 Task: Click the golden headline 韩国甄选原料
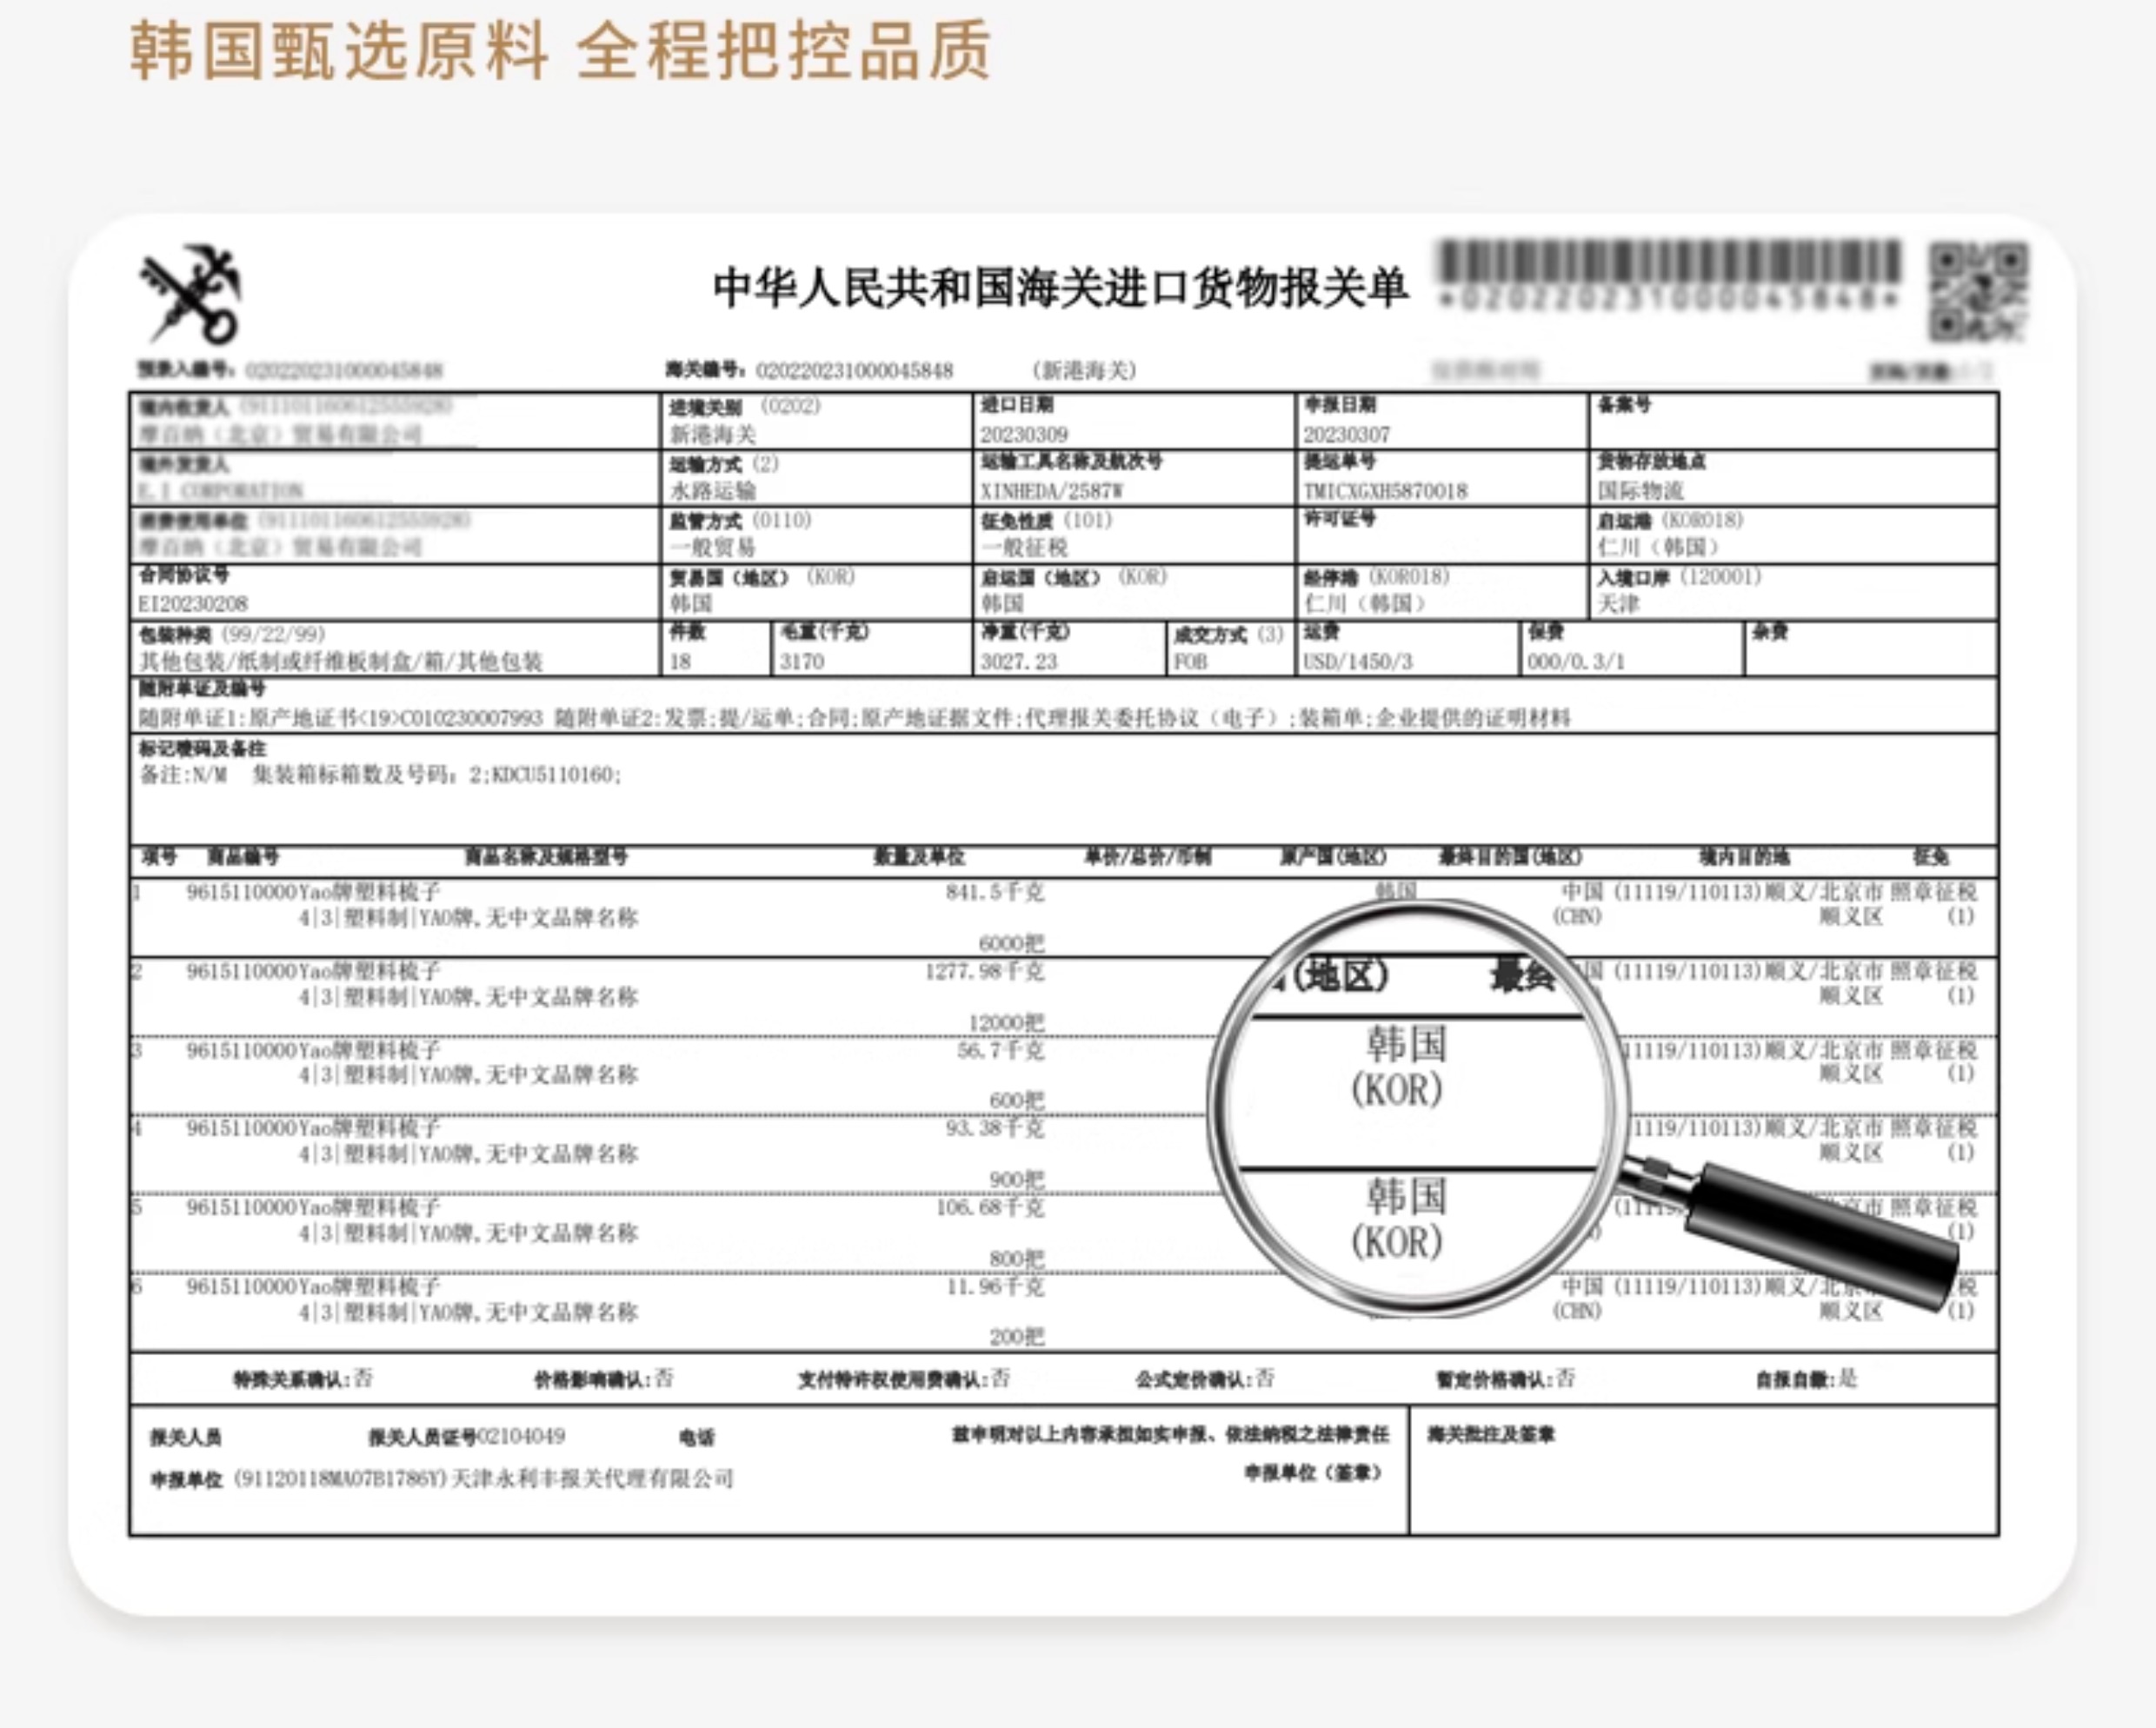pyautogui.click(x=340, y=50)
